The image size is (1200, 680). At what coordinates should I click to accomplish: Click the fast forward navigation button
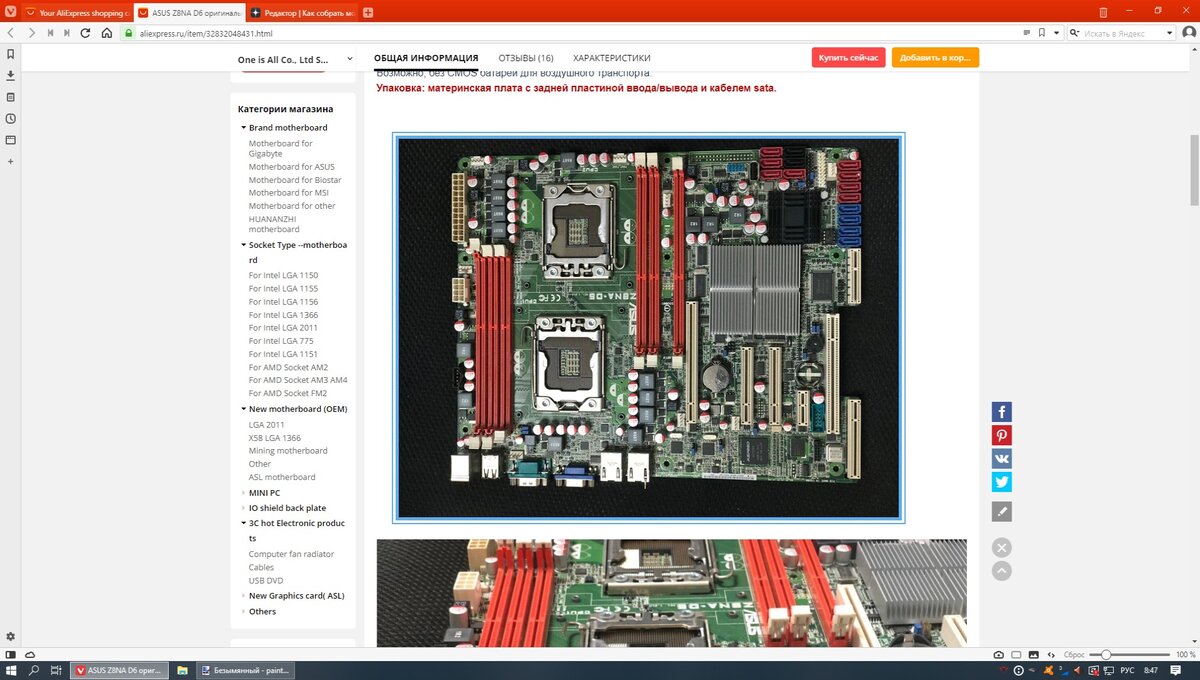[67, 33]
